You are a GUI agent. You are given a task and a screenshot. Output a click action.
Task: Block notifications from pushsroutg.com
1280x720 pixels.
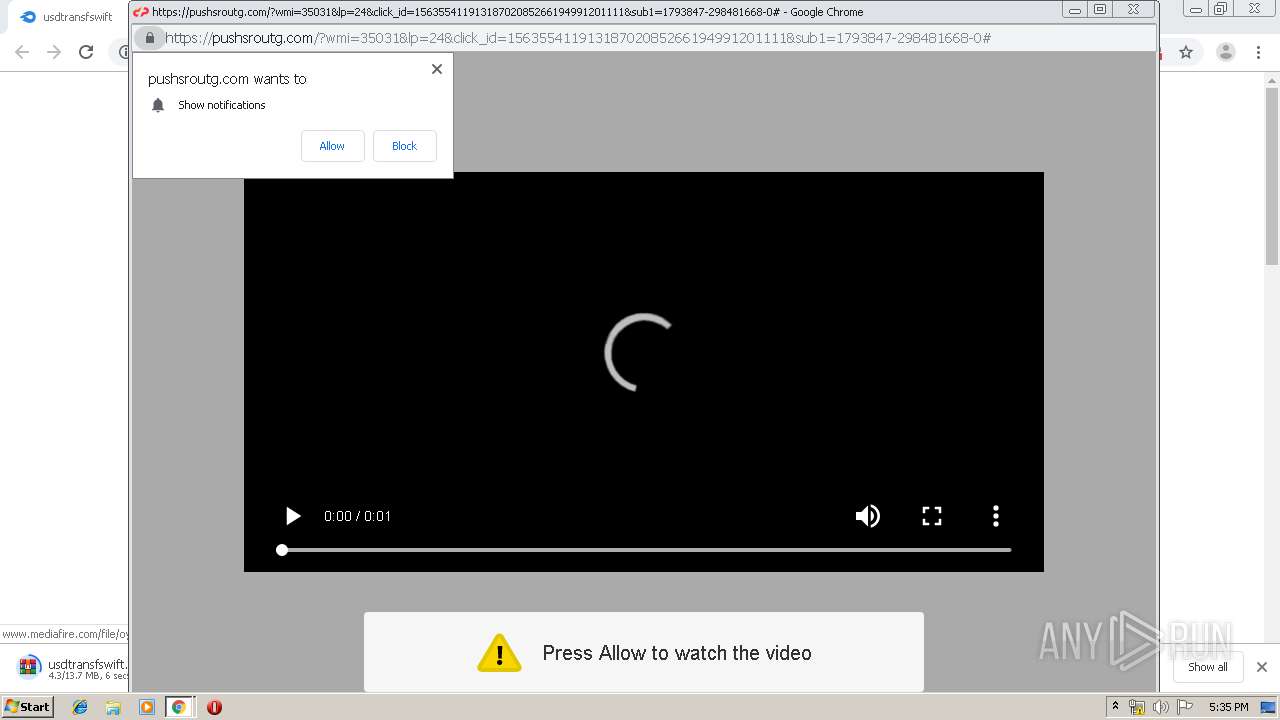404,146
